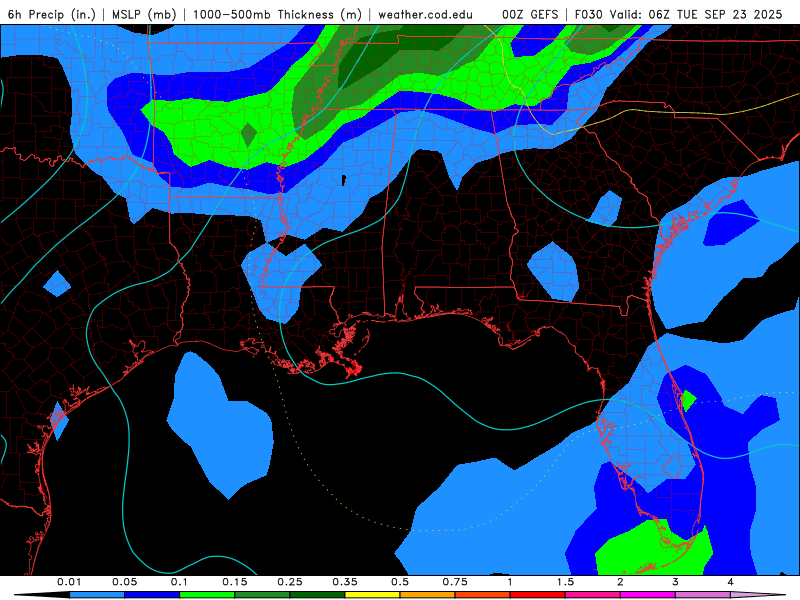The image size is (800, 600).
Task: Click the dark blue 0.05–0.1 legend swatch
Action: pos(152,595)
